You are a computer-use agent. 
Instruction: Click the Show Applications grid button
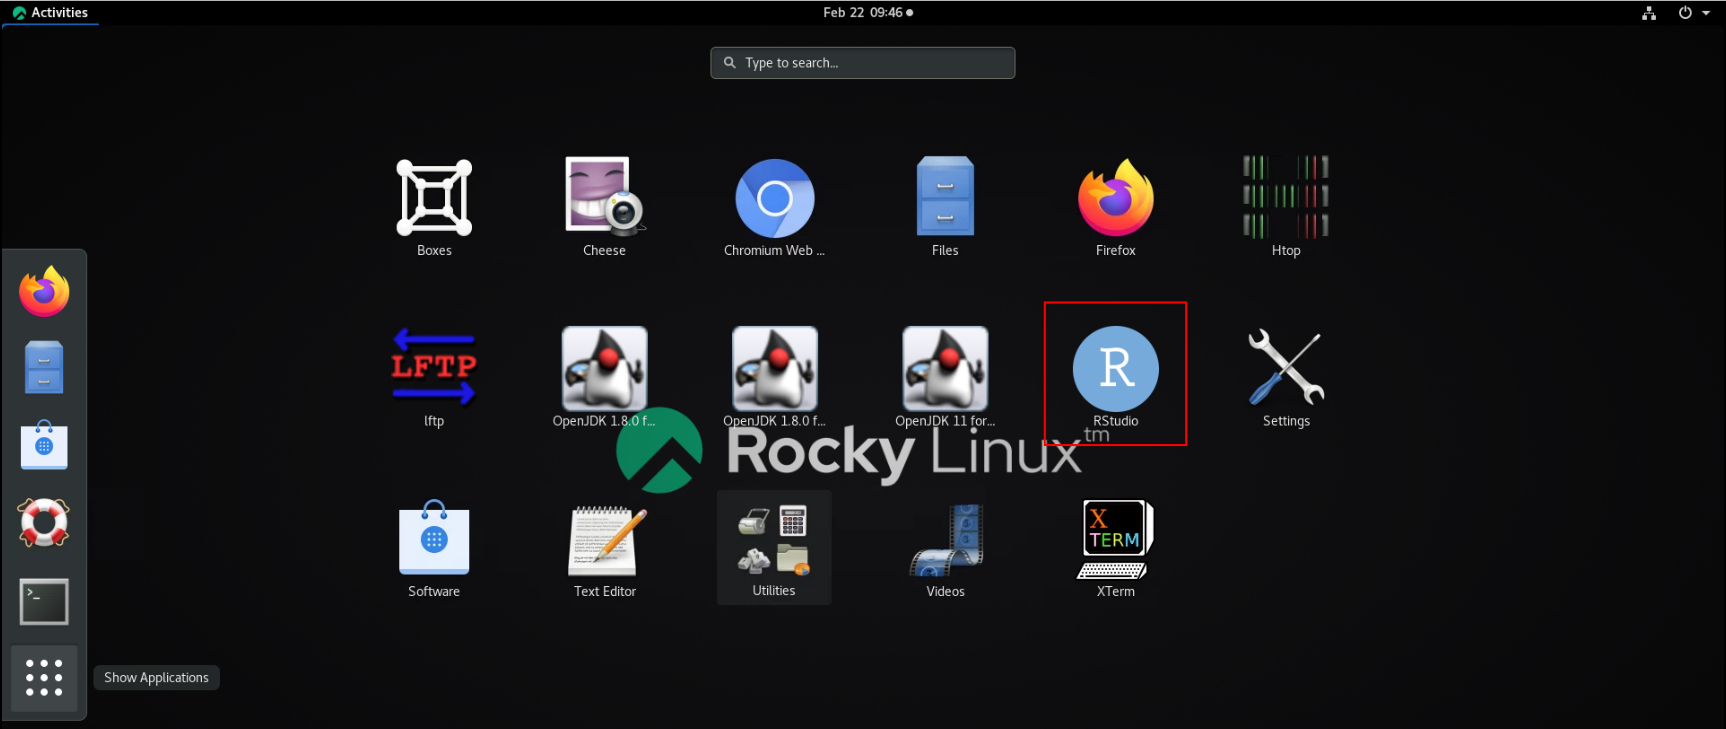pyautogui.click(x=44, y=678)
